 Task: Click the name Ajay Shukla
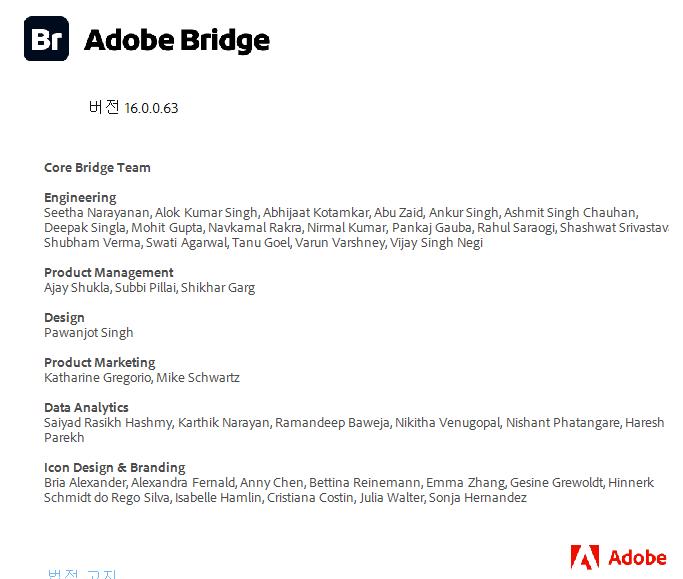tap(77, 287)
